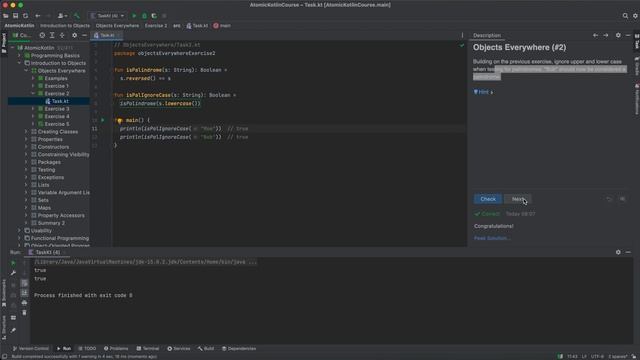The image size is (640, 360).
Task: Click the blue Check button
Action: pyautogui.click(x=488, y=199)
